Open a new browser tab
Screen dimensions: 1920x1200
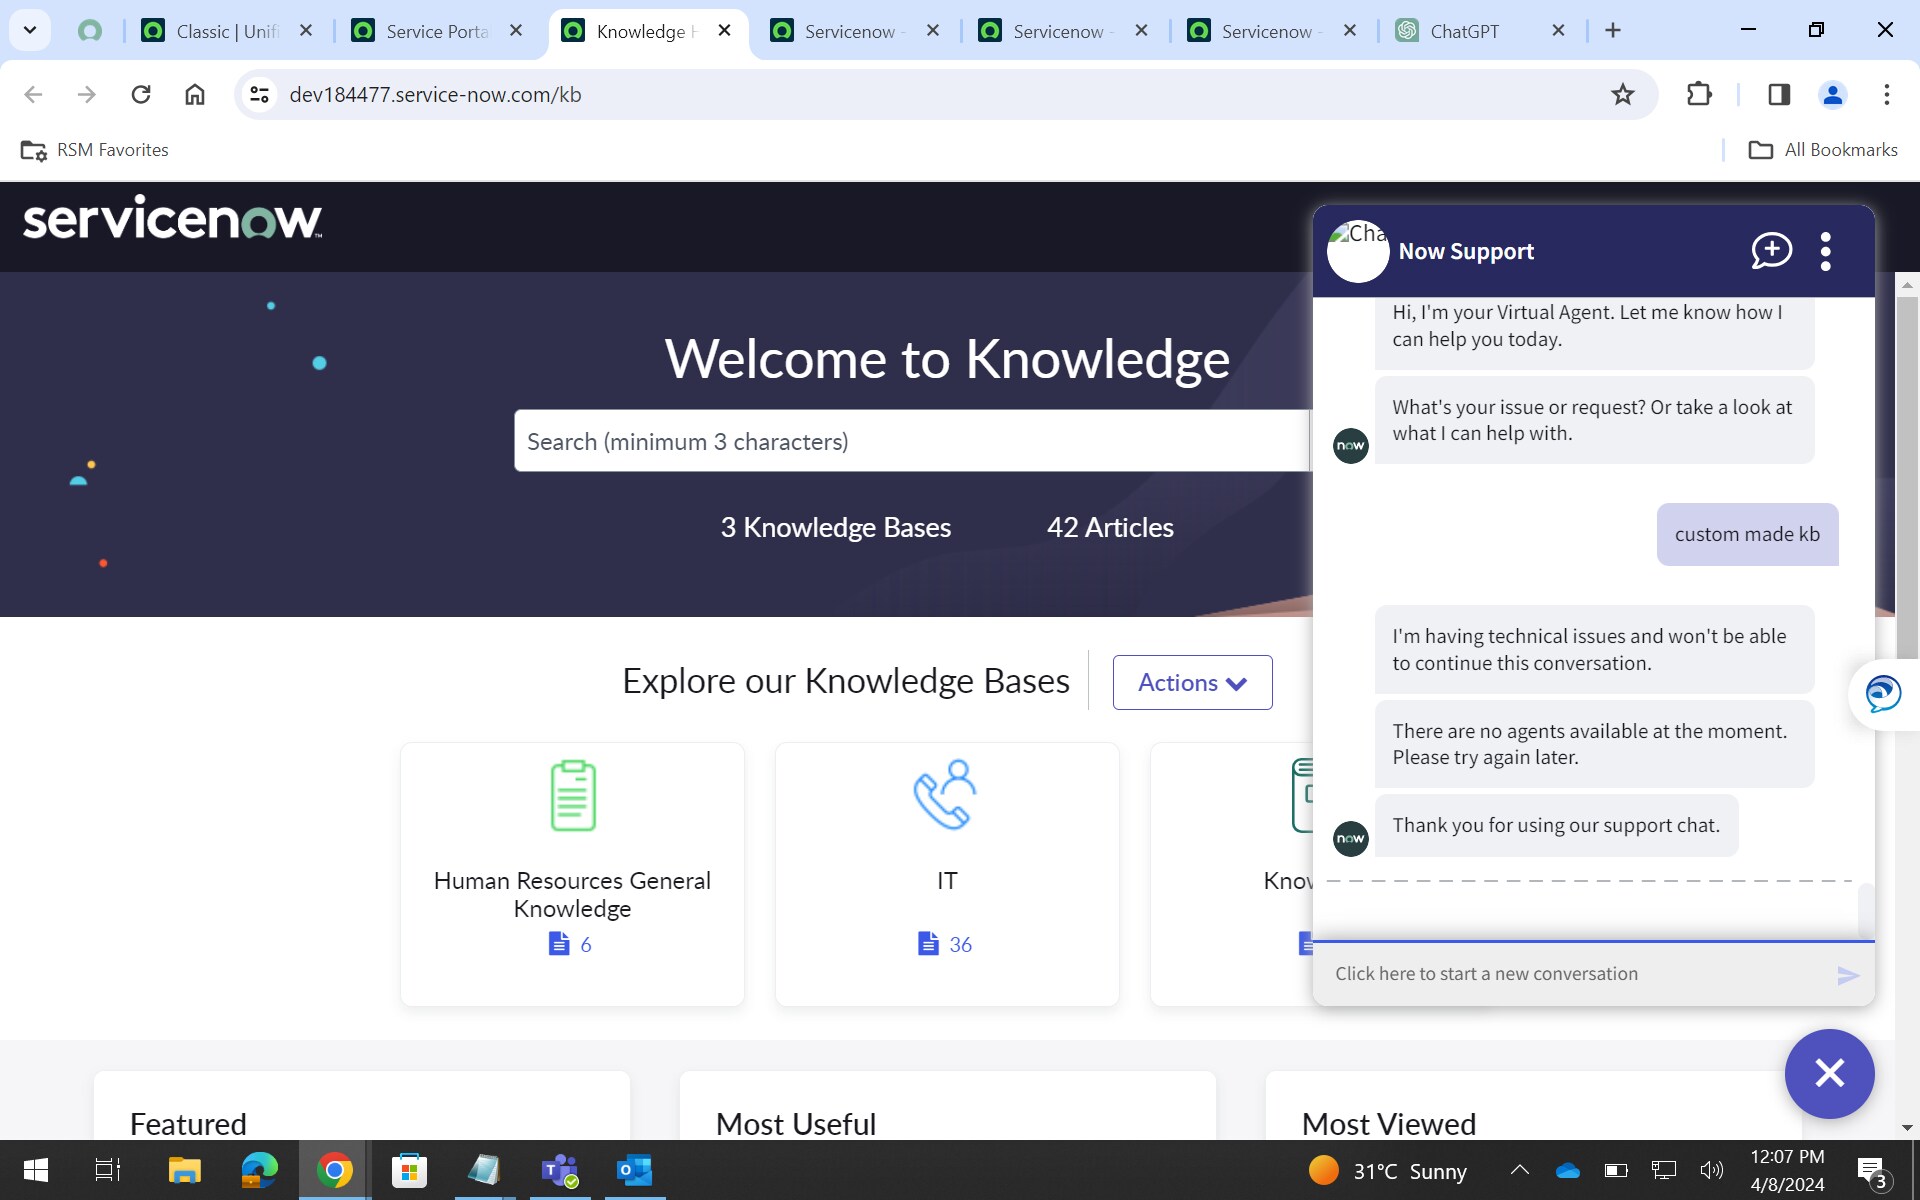1613,30
